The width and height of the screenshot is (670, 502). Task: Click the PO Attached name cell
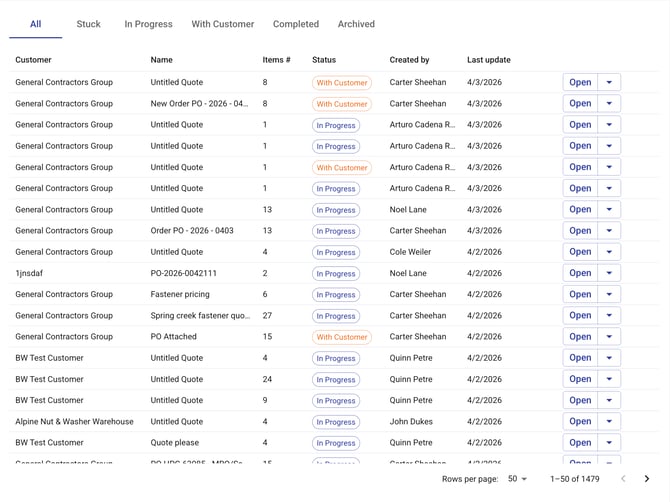(x=173, y=337)
